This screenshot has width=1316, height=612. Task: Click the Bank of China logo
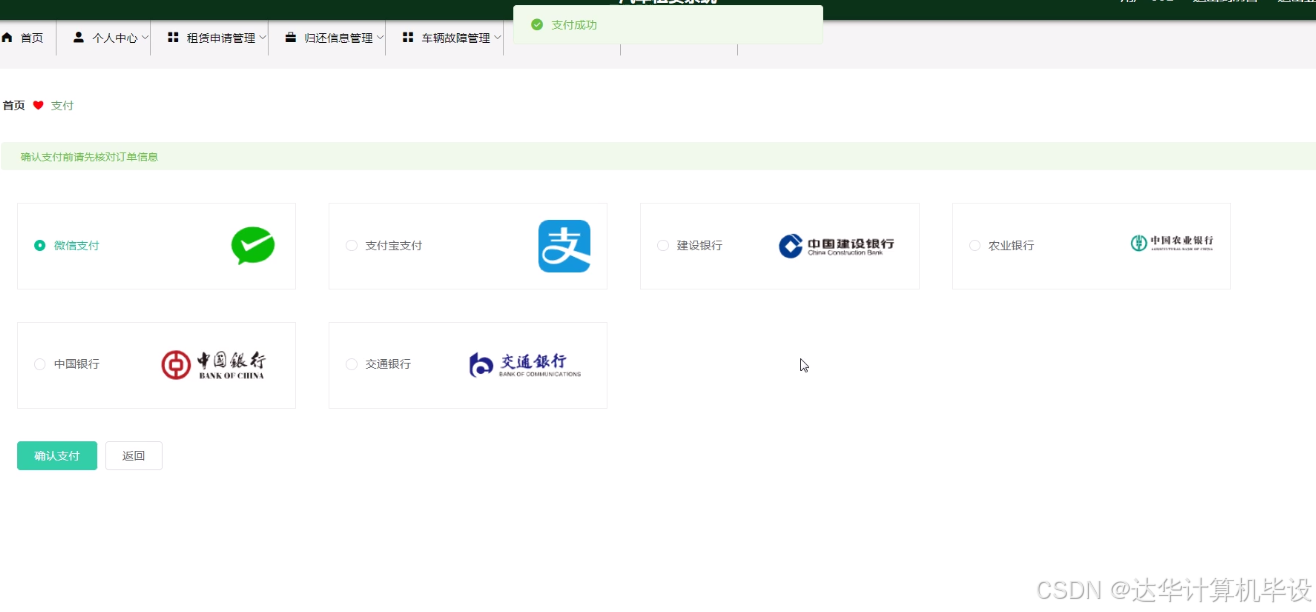pyautogui.click(x=213, y=365)
